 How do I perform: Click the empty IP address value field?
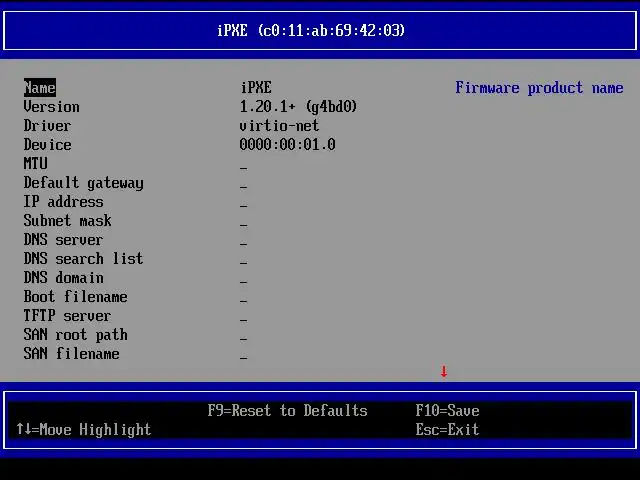(244, 206)
